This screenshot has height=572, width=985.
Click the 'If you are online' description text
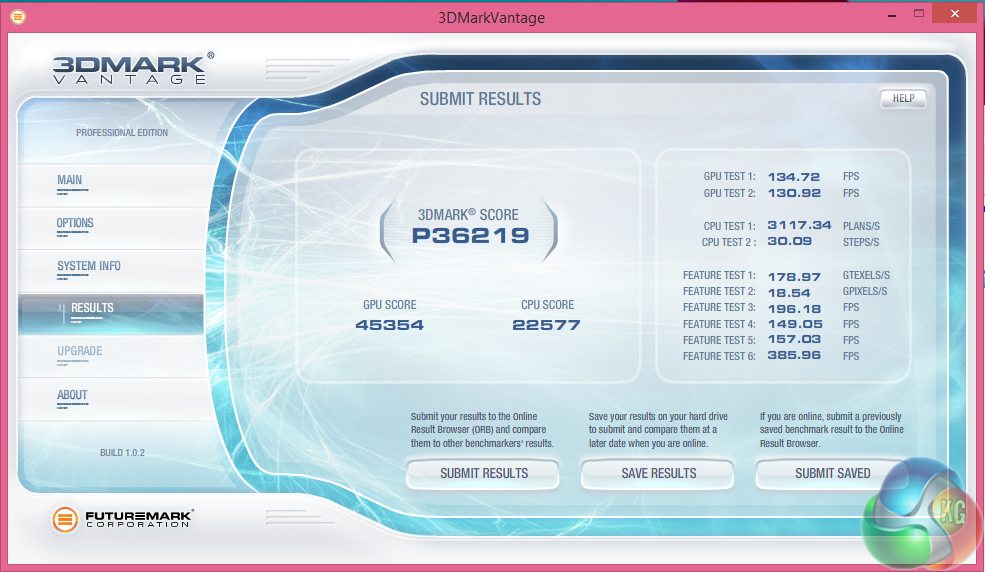(x=832, y=430)
